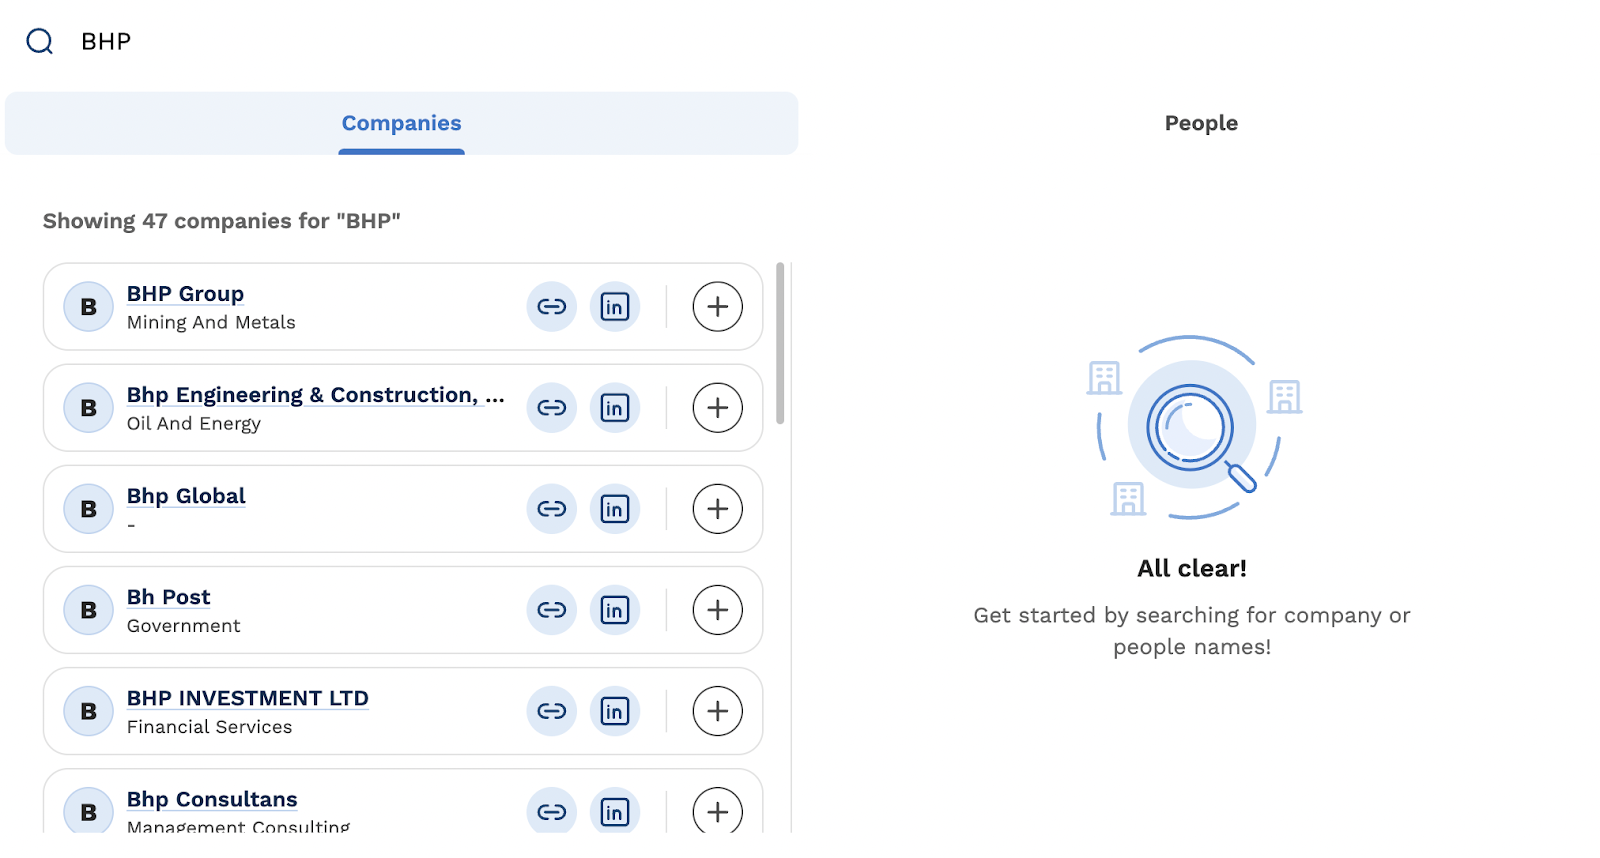1600x858 pixels.
Task: Add BHP Group with plus button
Action: [718, 307]
